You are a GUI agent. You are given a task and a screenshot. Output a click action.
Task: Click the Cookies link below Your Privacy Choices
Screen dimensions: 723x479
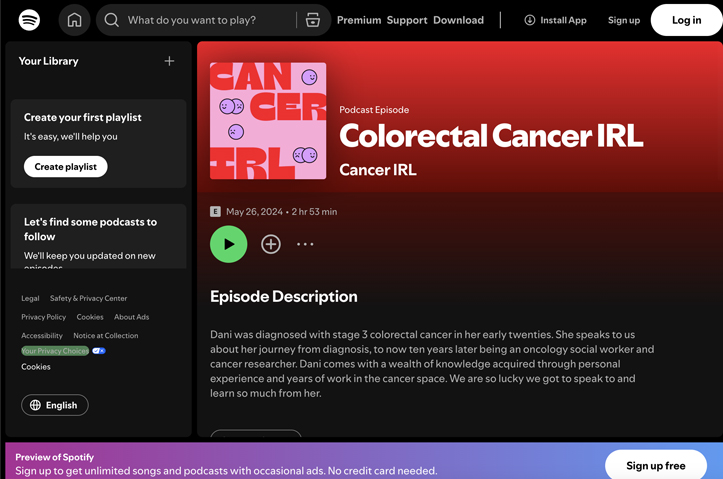point(36,367)
